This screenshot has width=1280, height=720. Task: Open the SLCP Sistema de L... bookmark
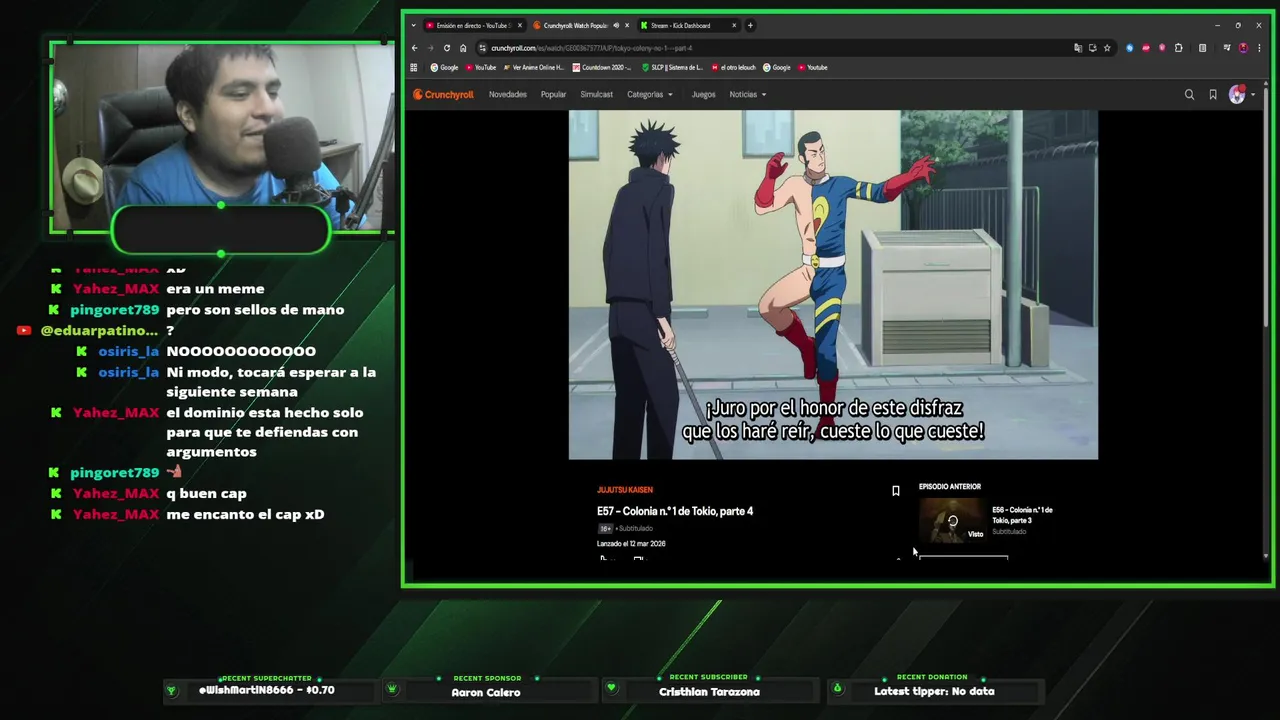coord(672,68)
